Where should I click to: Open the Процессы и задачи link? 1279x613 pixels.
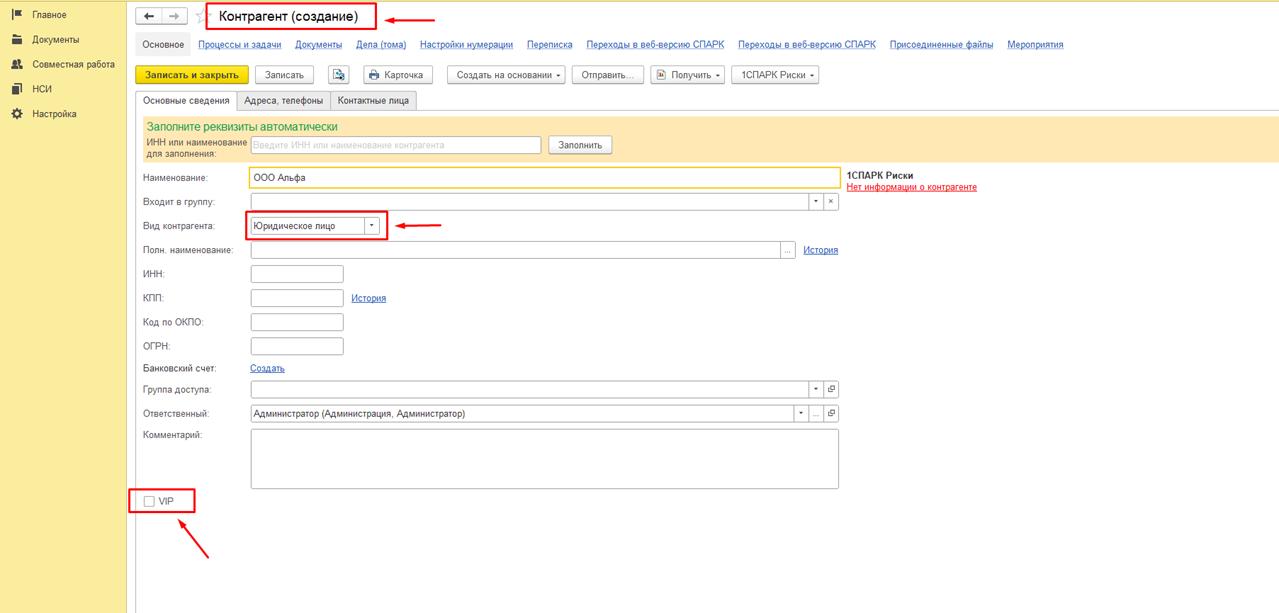pos(240,45)
